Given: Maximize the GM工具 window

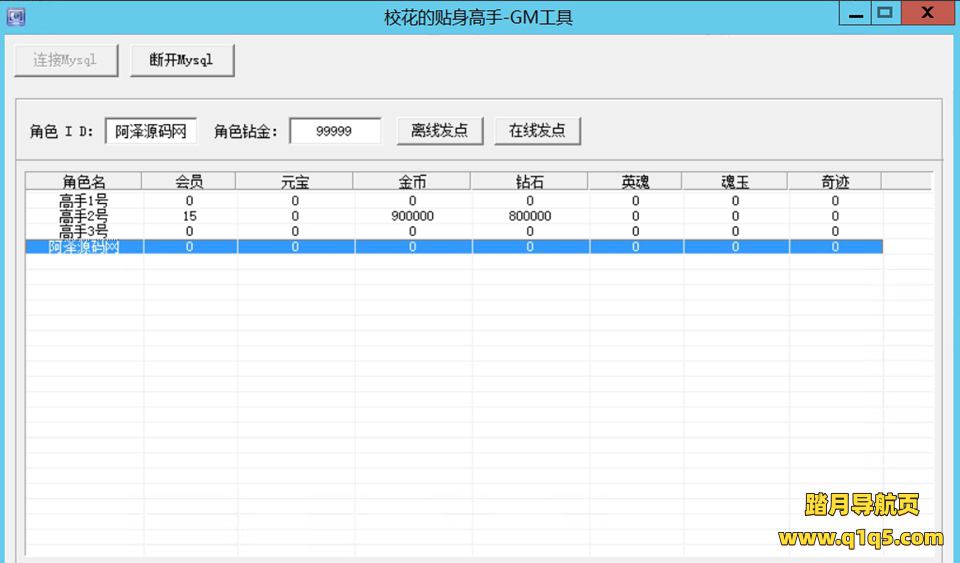Looking at the screenshot, I should tap(884, 13).
